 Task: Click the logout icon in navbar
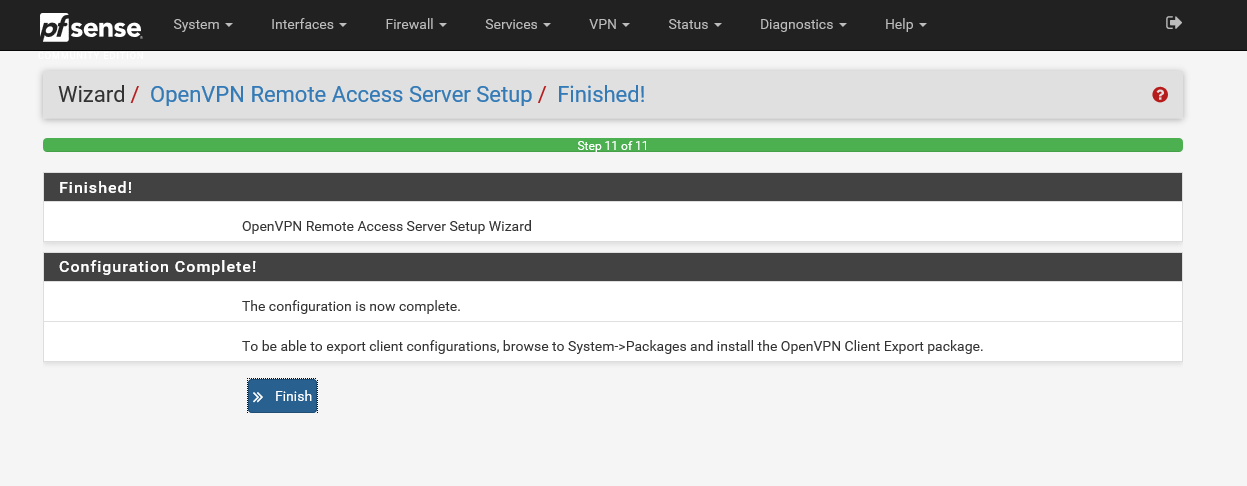(x=1174, y=23)
